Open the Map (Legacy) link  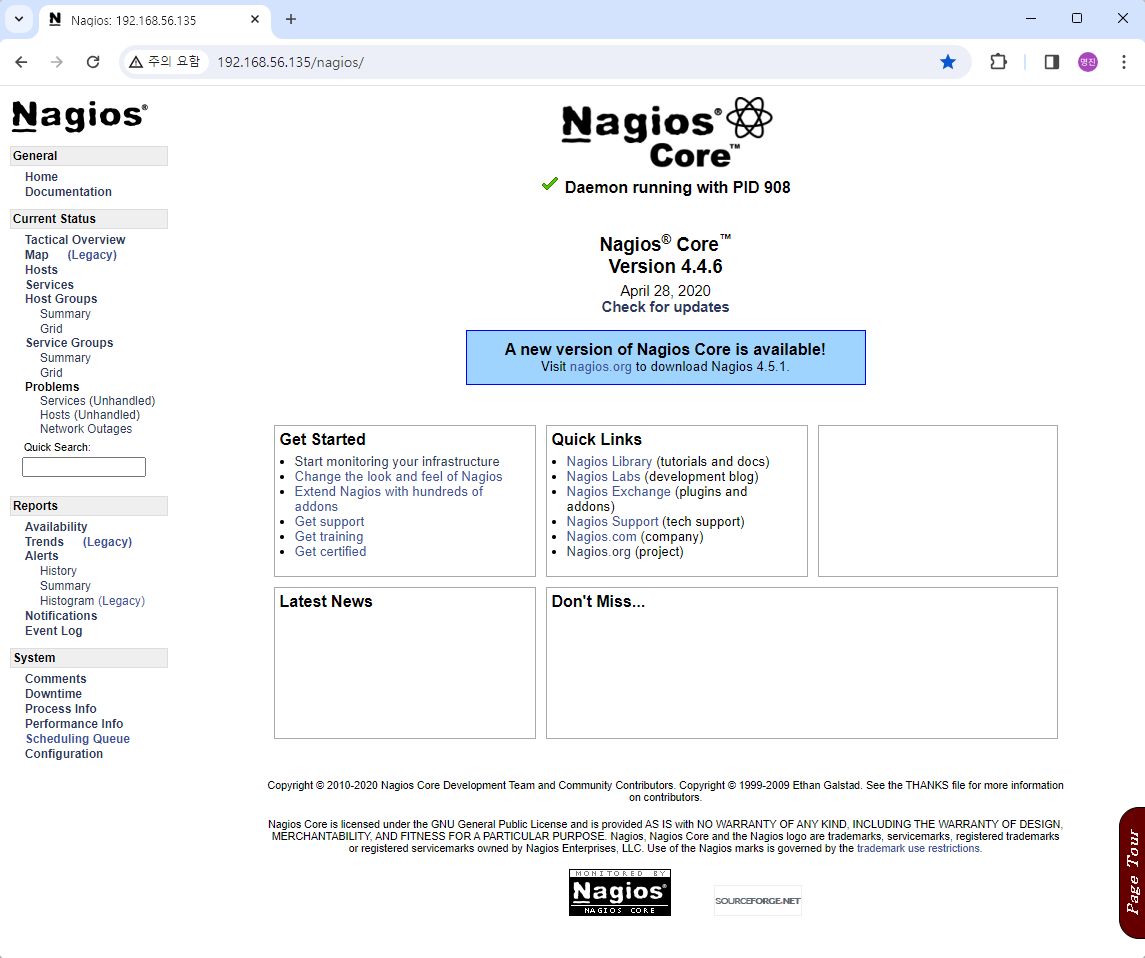92,255
